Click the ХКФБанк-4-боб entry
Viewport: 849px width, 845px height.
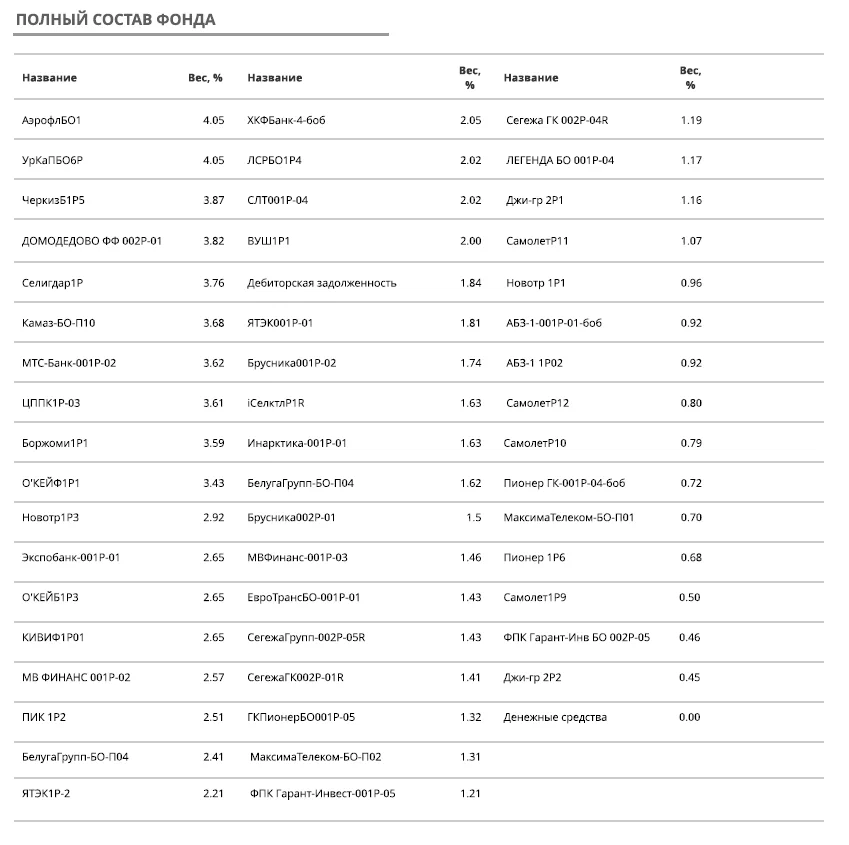(286, 120)
